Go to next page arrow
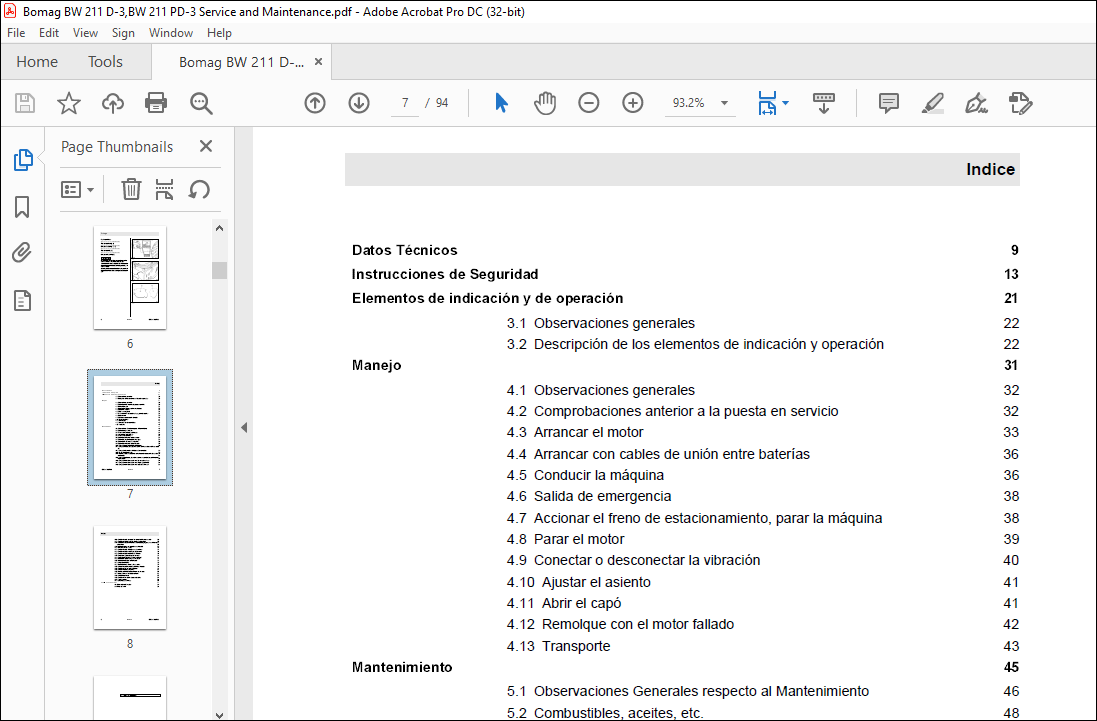Viewport: 1097px width, 721px height. coord(359,103)
